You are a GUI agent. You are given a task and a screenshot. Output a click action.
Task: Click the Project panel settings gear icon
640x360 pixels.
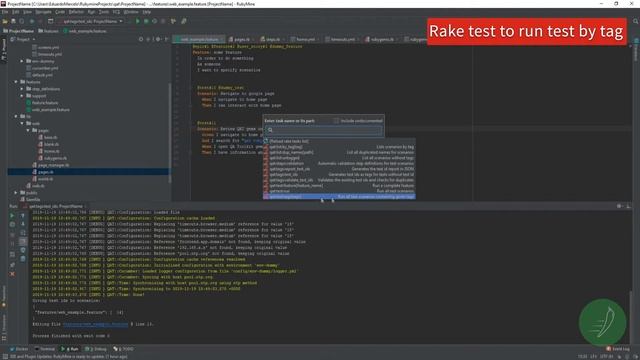(x=158, y=39)
